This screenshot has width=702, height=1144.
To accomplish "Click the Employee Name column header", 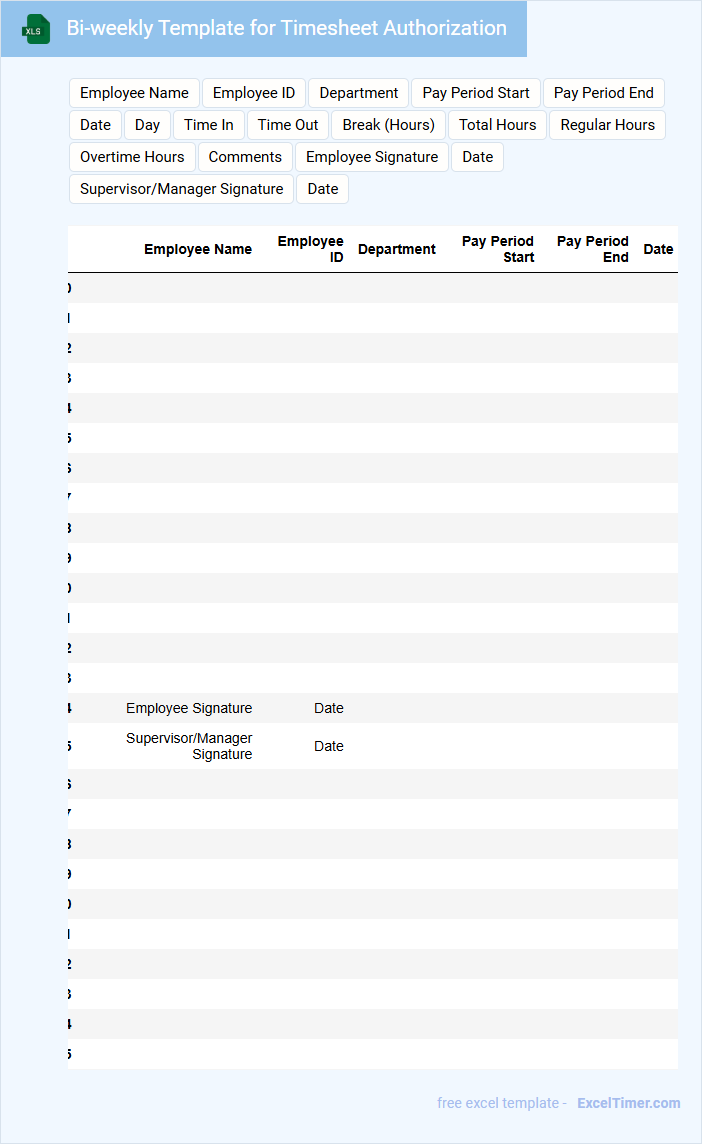I will click(198, 250).
